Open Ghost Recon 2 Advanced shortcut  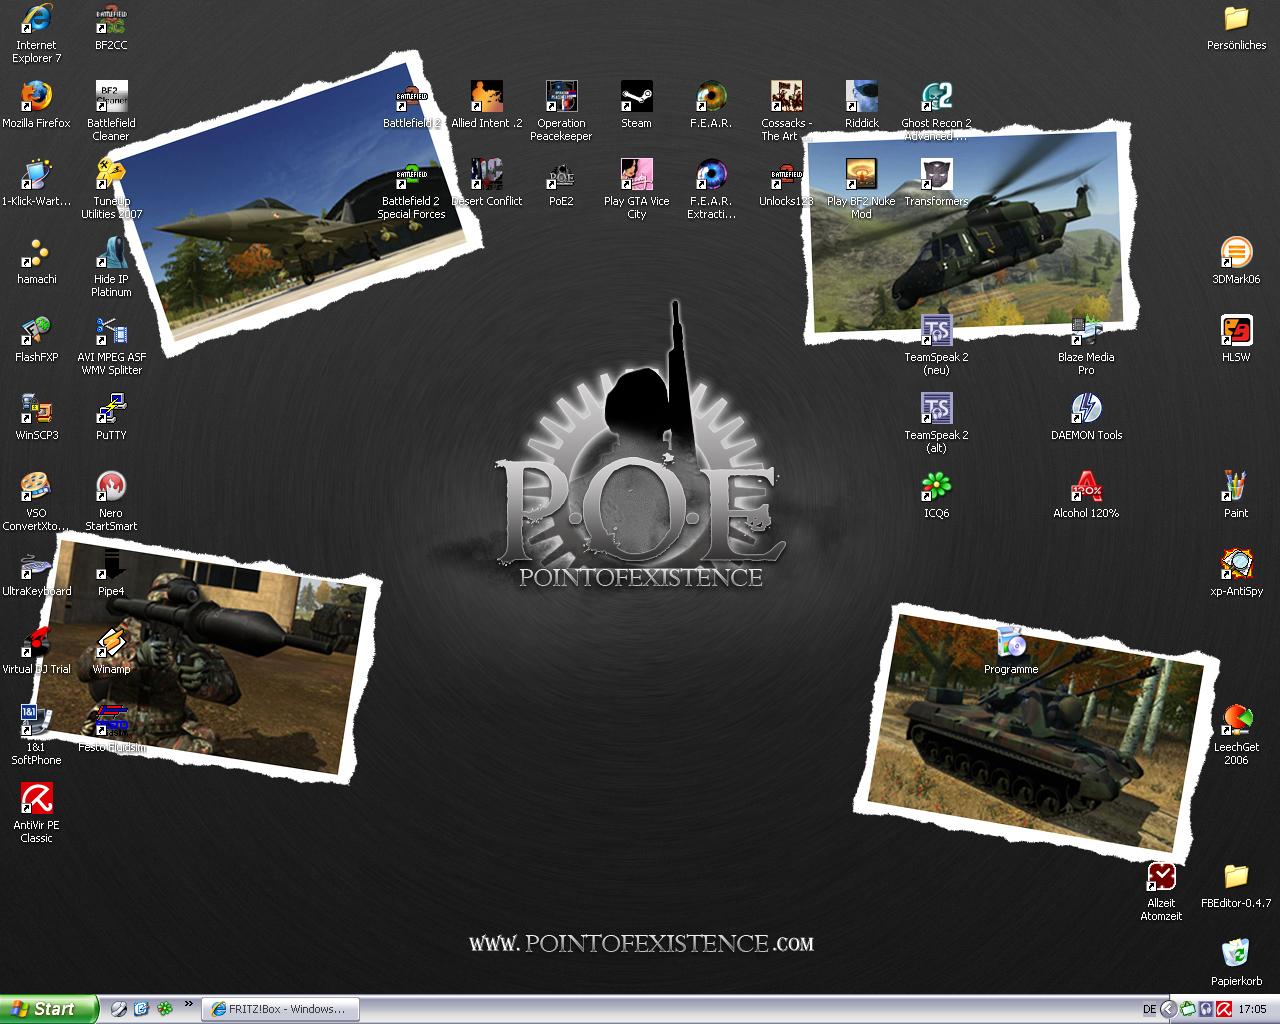click(x=936, y=97)
